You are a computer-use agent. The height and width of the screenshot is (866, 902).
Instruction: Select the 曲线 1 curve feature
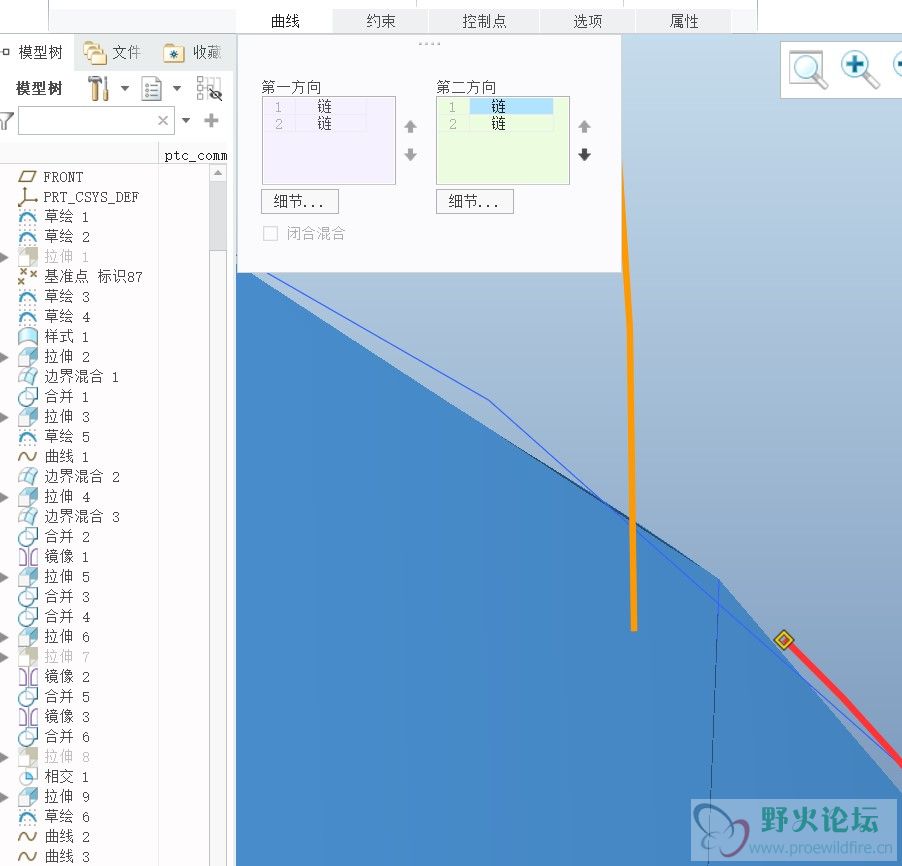click(x=53, y=456)
